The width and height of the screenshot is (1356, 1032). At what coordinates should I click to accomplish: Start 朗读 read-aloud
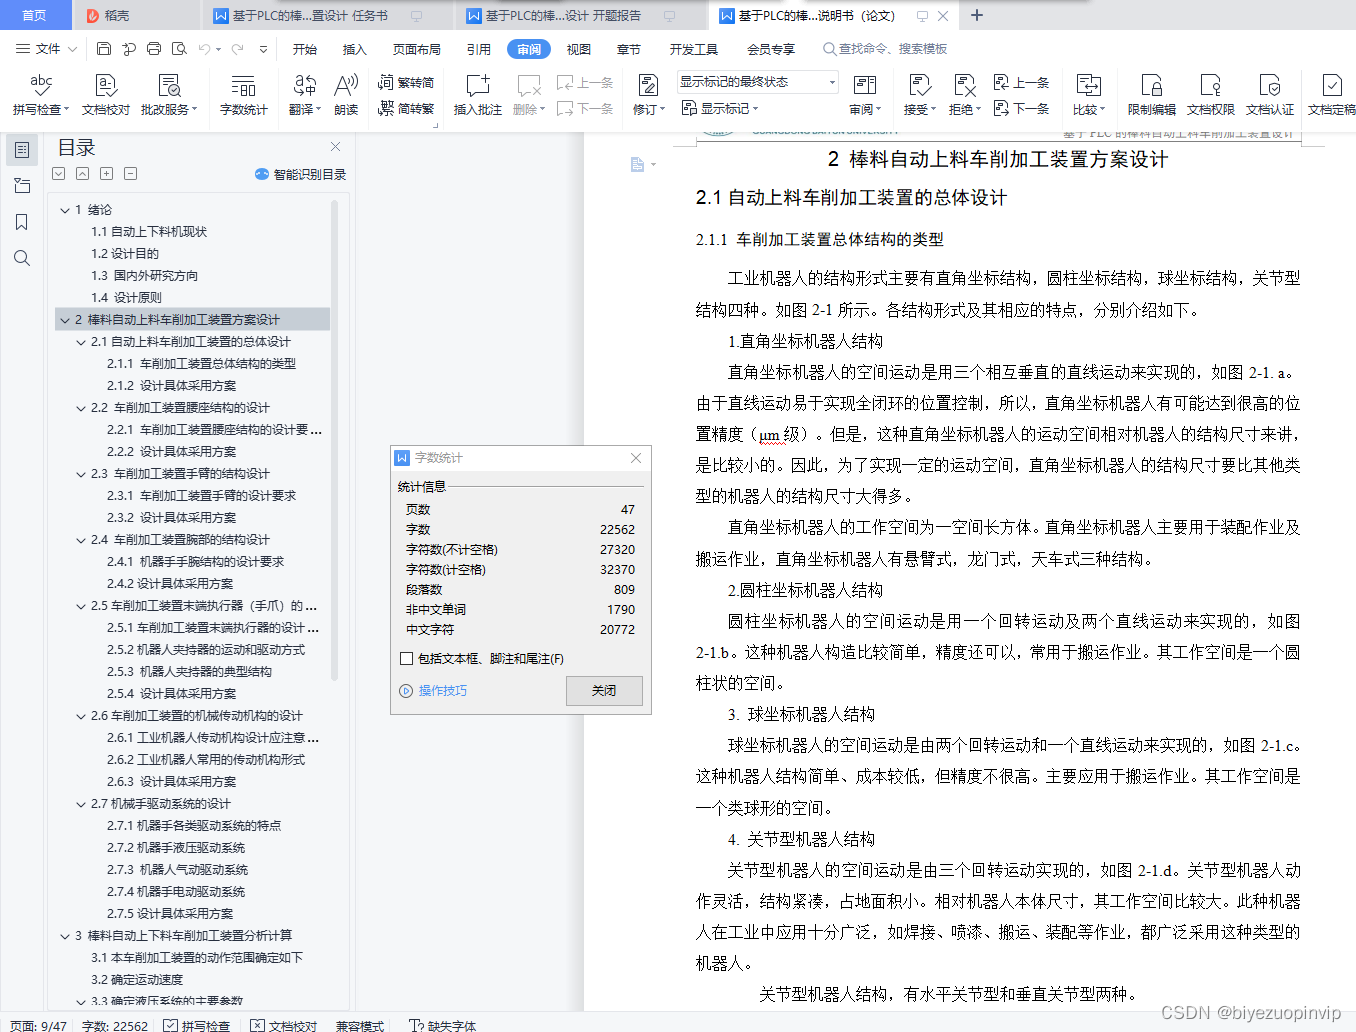[346, 95]
